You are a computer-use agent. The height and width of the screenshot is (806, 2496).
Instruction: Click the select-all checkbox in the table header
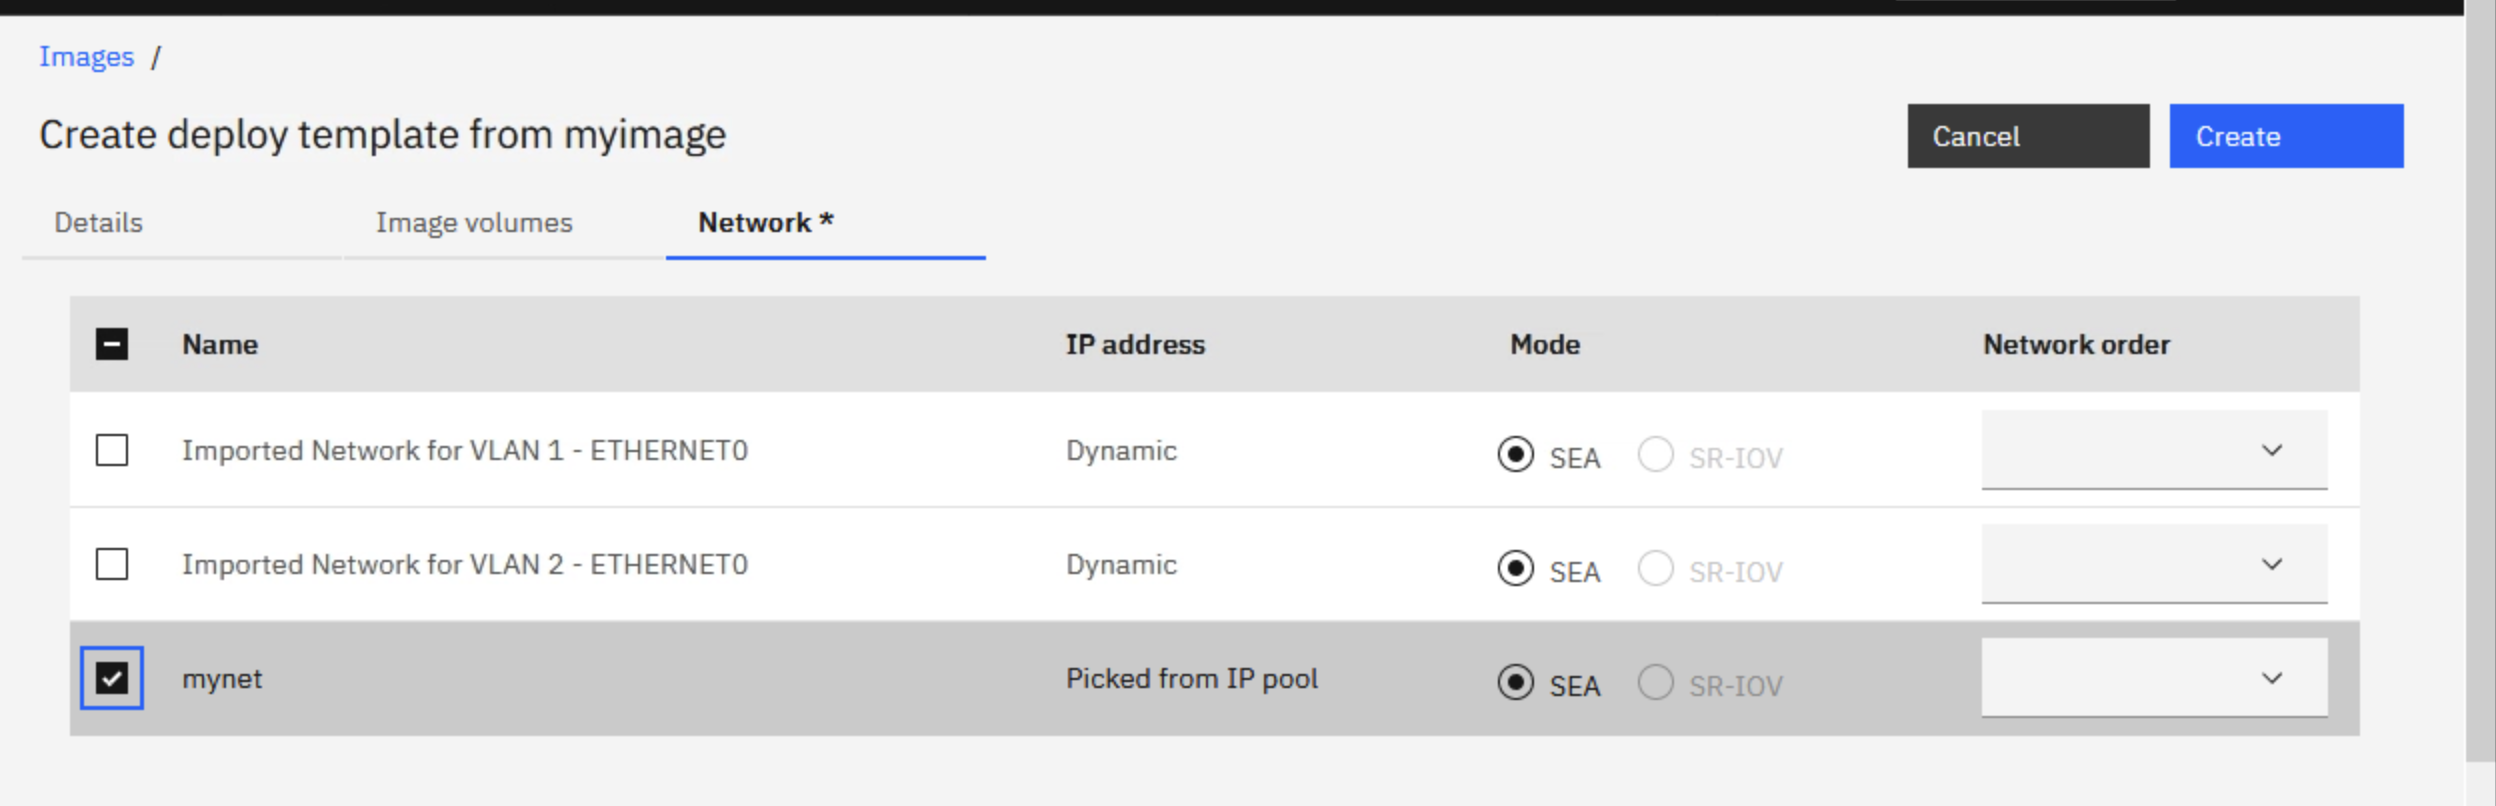coord(112,344)
